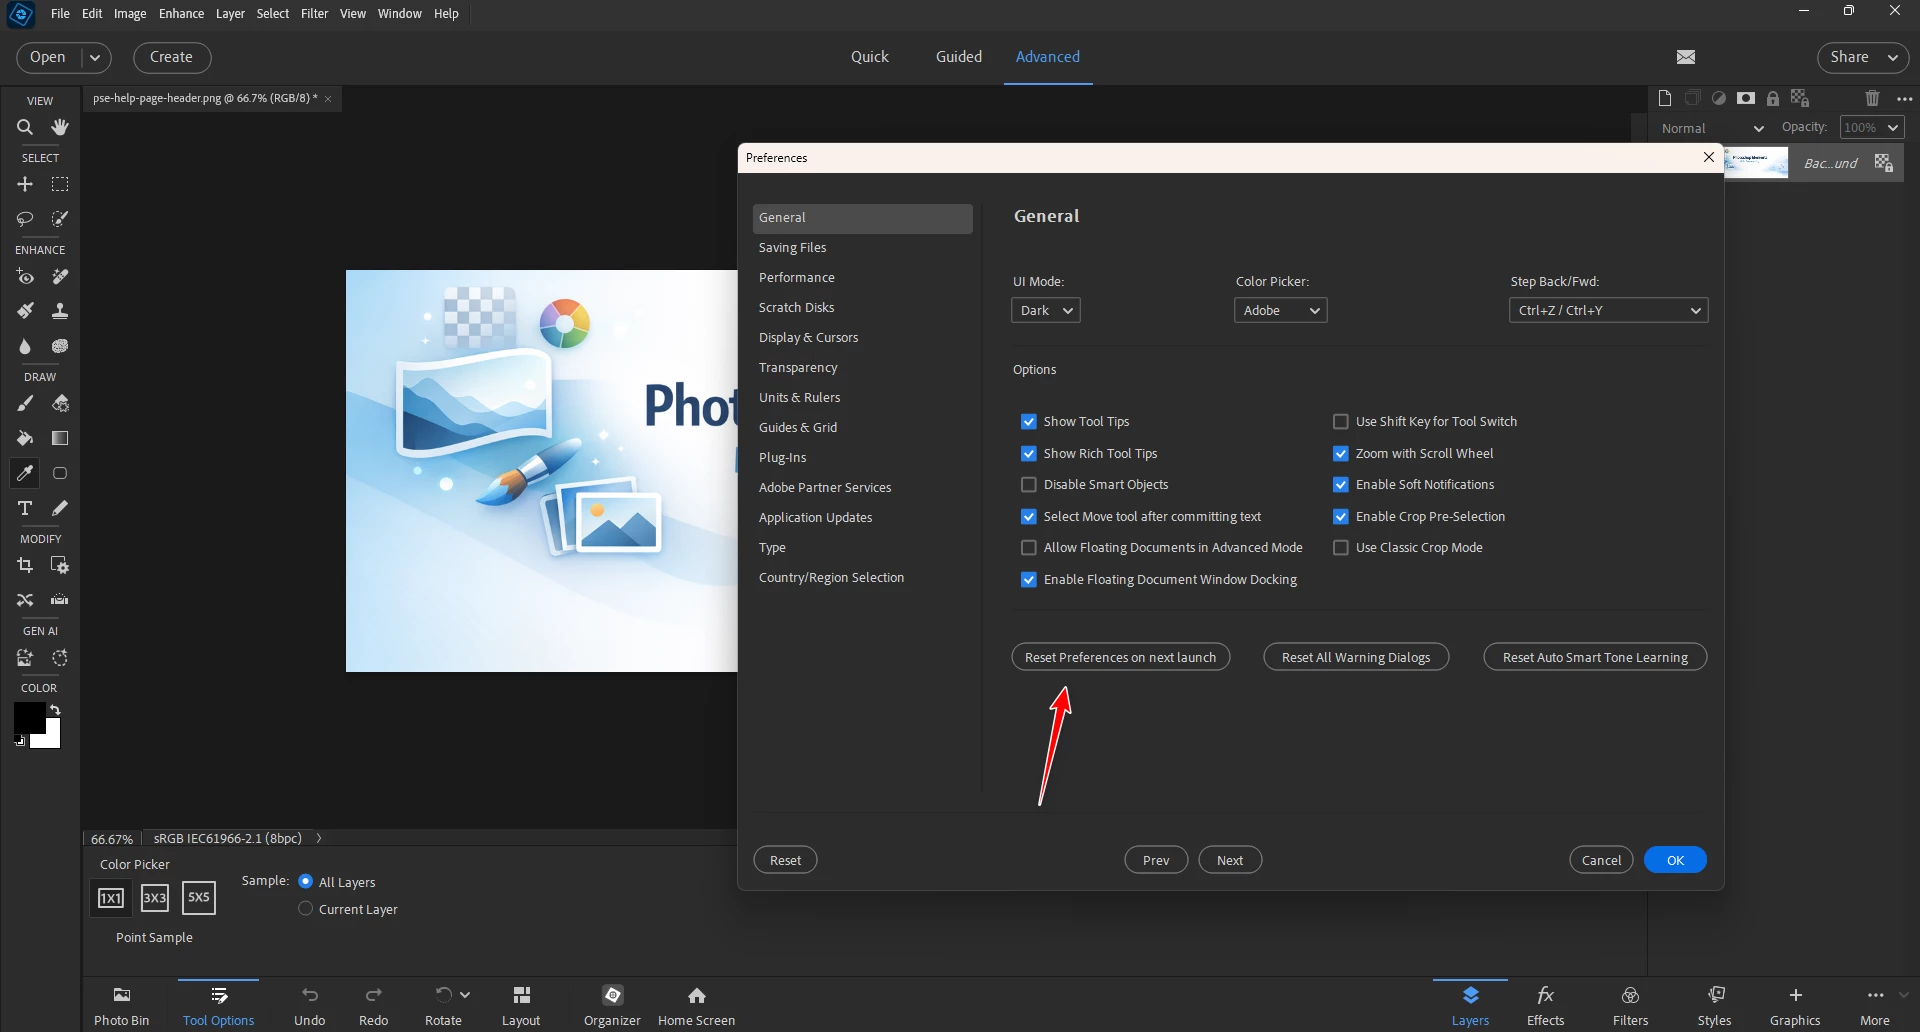Expand the Open button arrow
This screenshot has width=1920, height=1032.
pyautogui.click(x=95, y=58)
